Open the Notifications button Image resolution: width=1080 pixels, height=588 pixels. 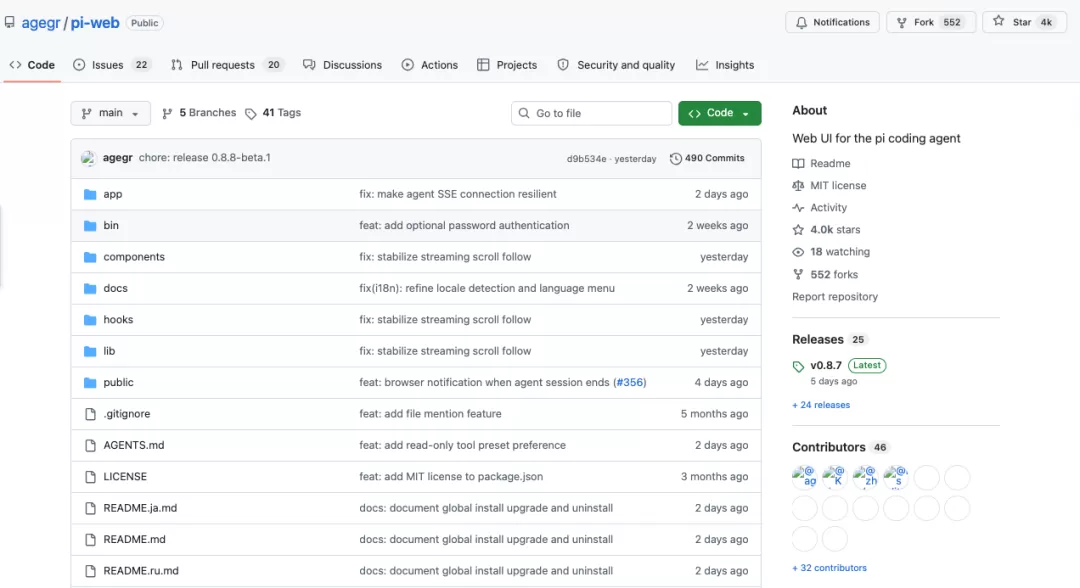click(832, 22)
